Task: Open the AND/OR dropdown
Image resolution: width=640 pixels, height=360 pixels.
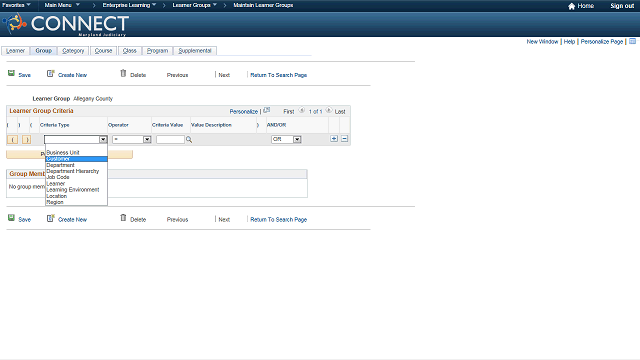Action: [286, 140]
